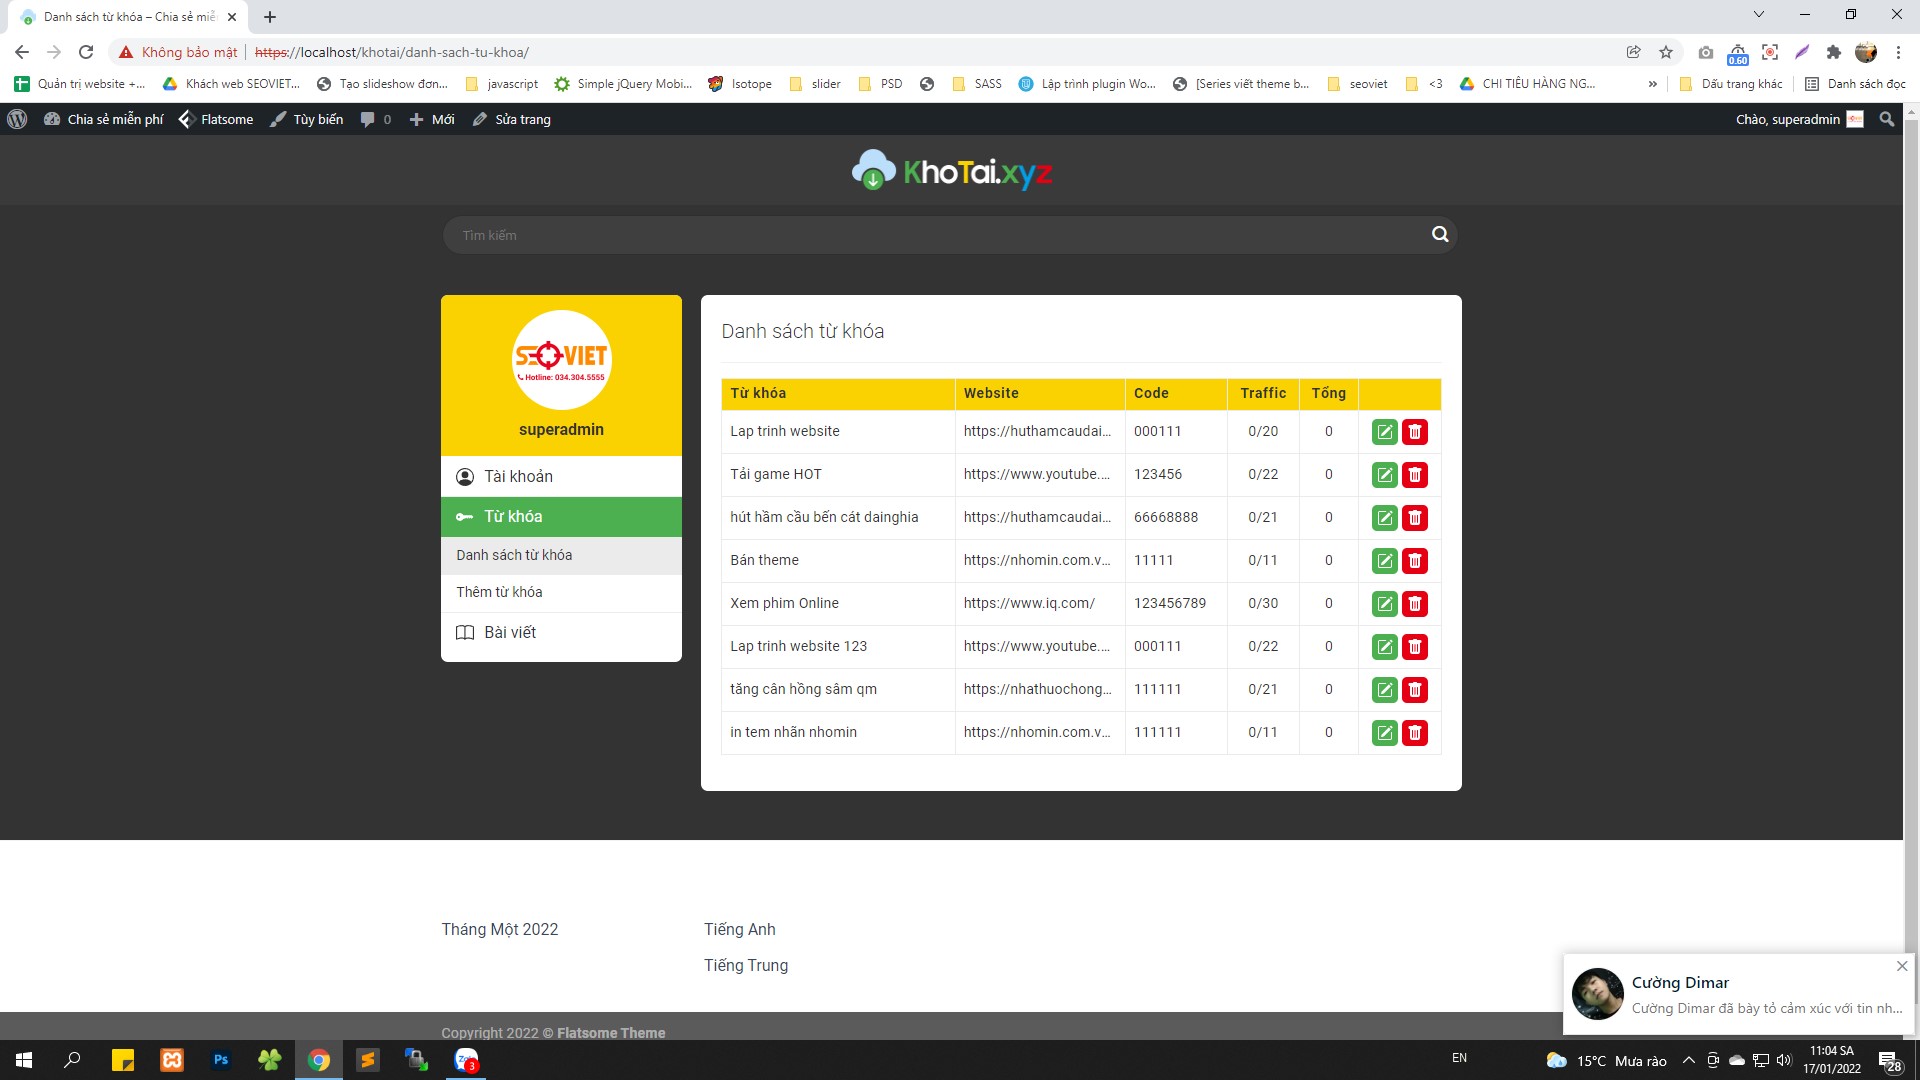The height and width of the screenshot is (1080, 1920).
Task: Open the Tài khoản sidebar menu
Action: [561, 477]
